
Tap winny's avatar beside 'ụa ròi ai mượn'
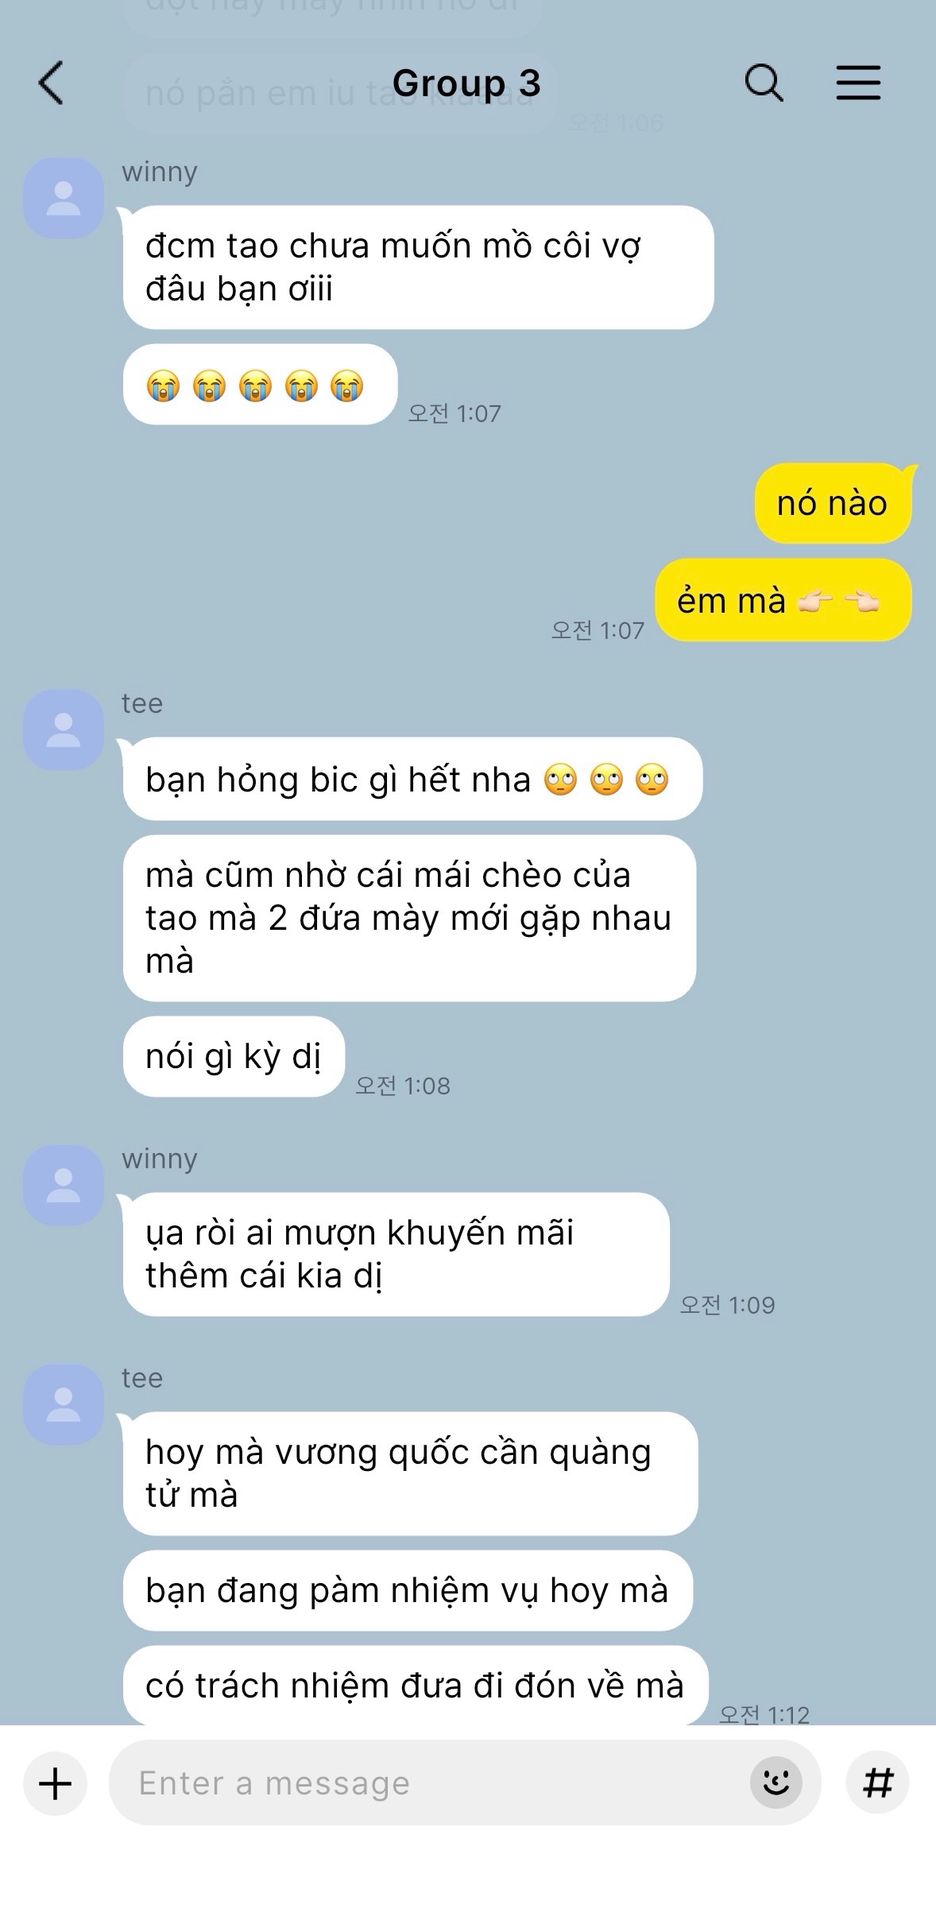click(63, 1185)
